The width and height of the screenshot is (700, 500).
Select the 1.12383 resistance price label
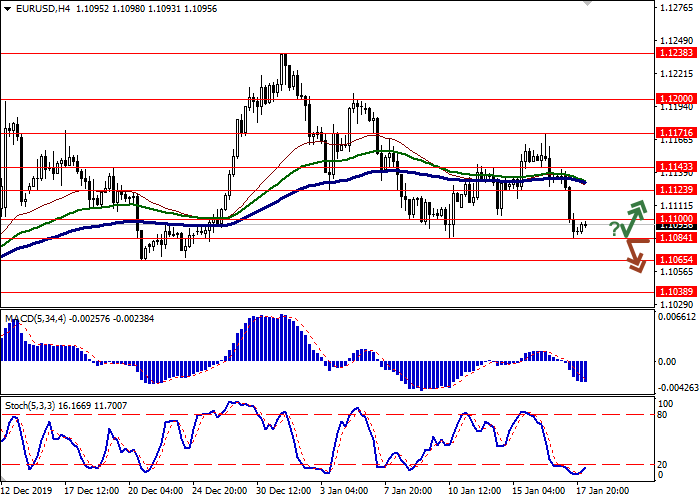pos(675,53)
